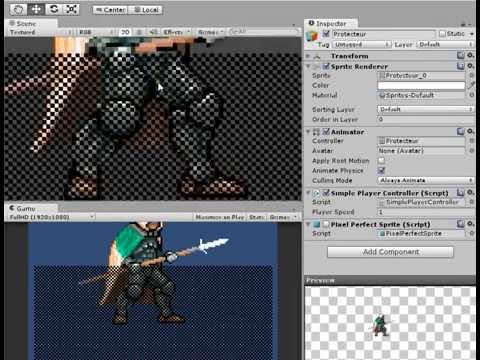Open Pixel Perfect Sprite help book icon
480x360 pixels.
coord(461,224)
